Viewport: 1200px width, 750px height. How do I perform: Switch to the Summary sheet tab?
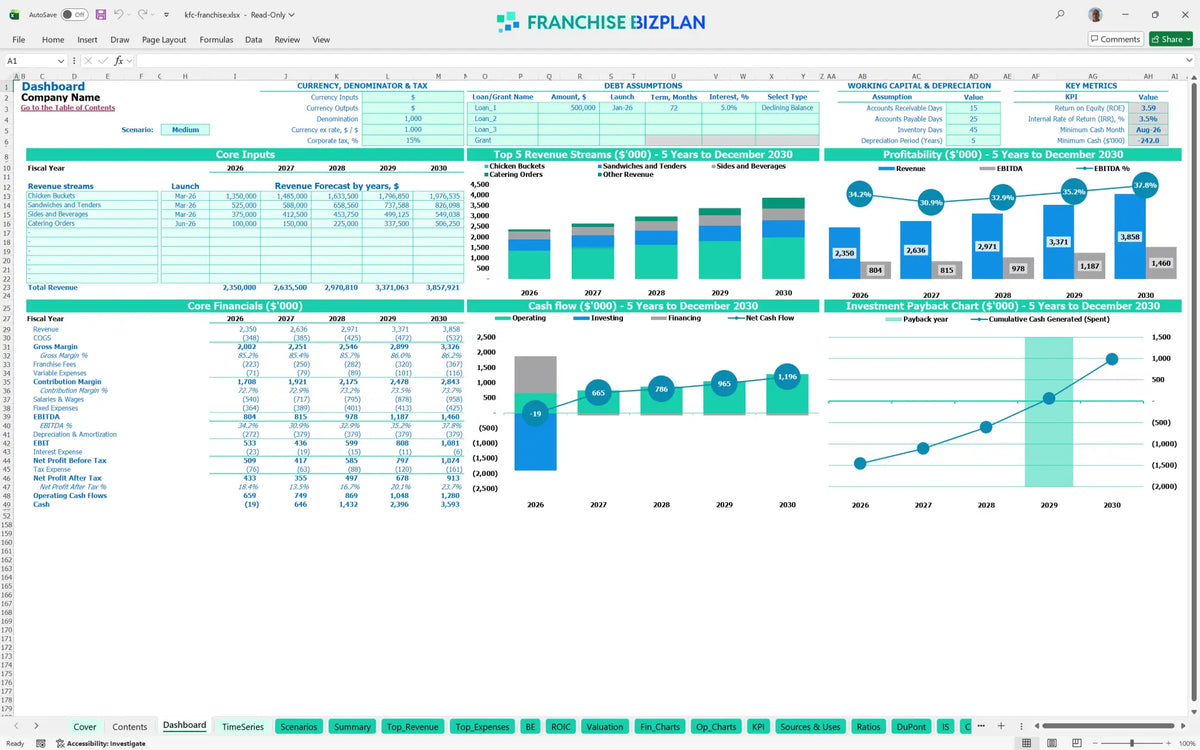tap(353, 727)
